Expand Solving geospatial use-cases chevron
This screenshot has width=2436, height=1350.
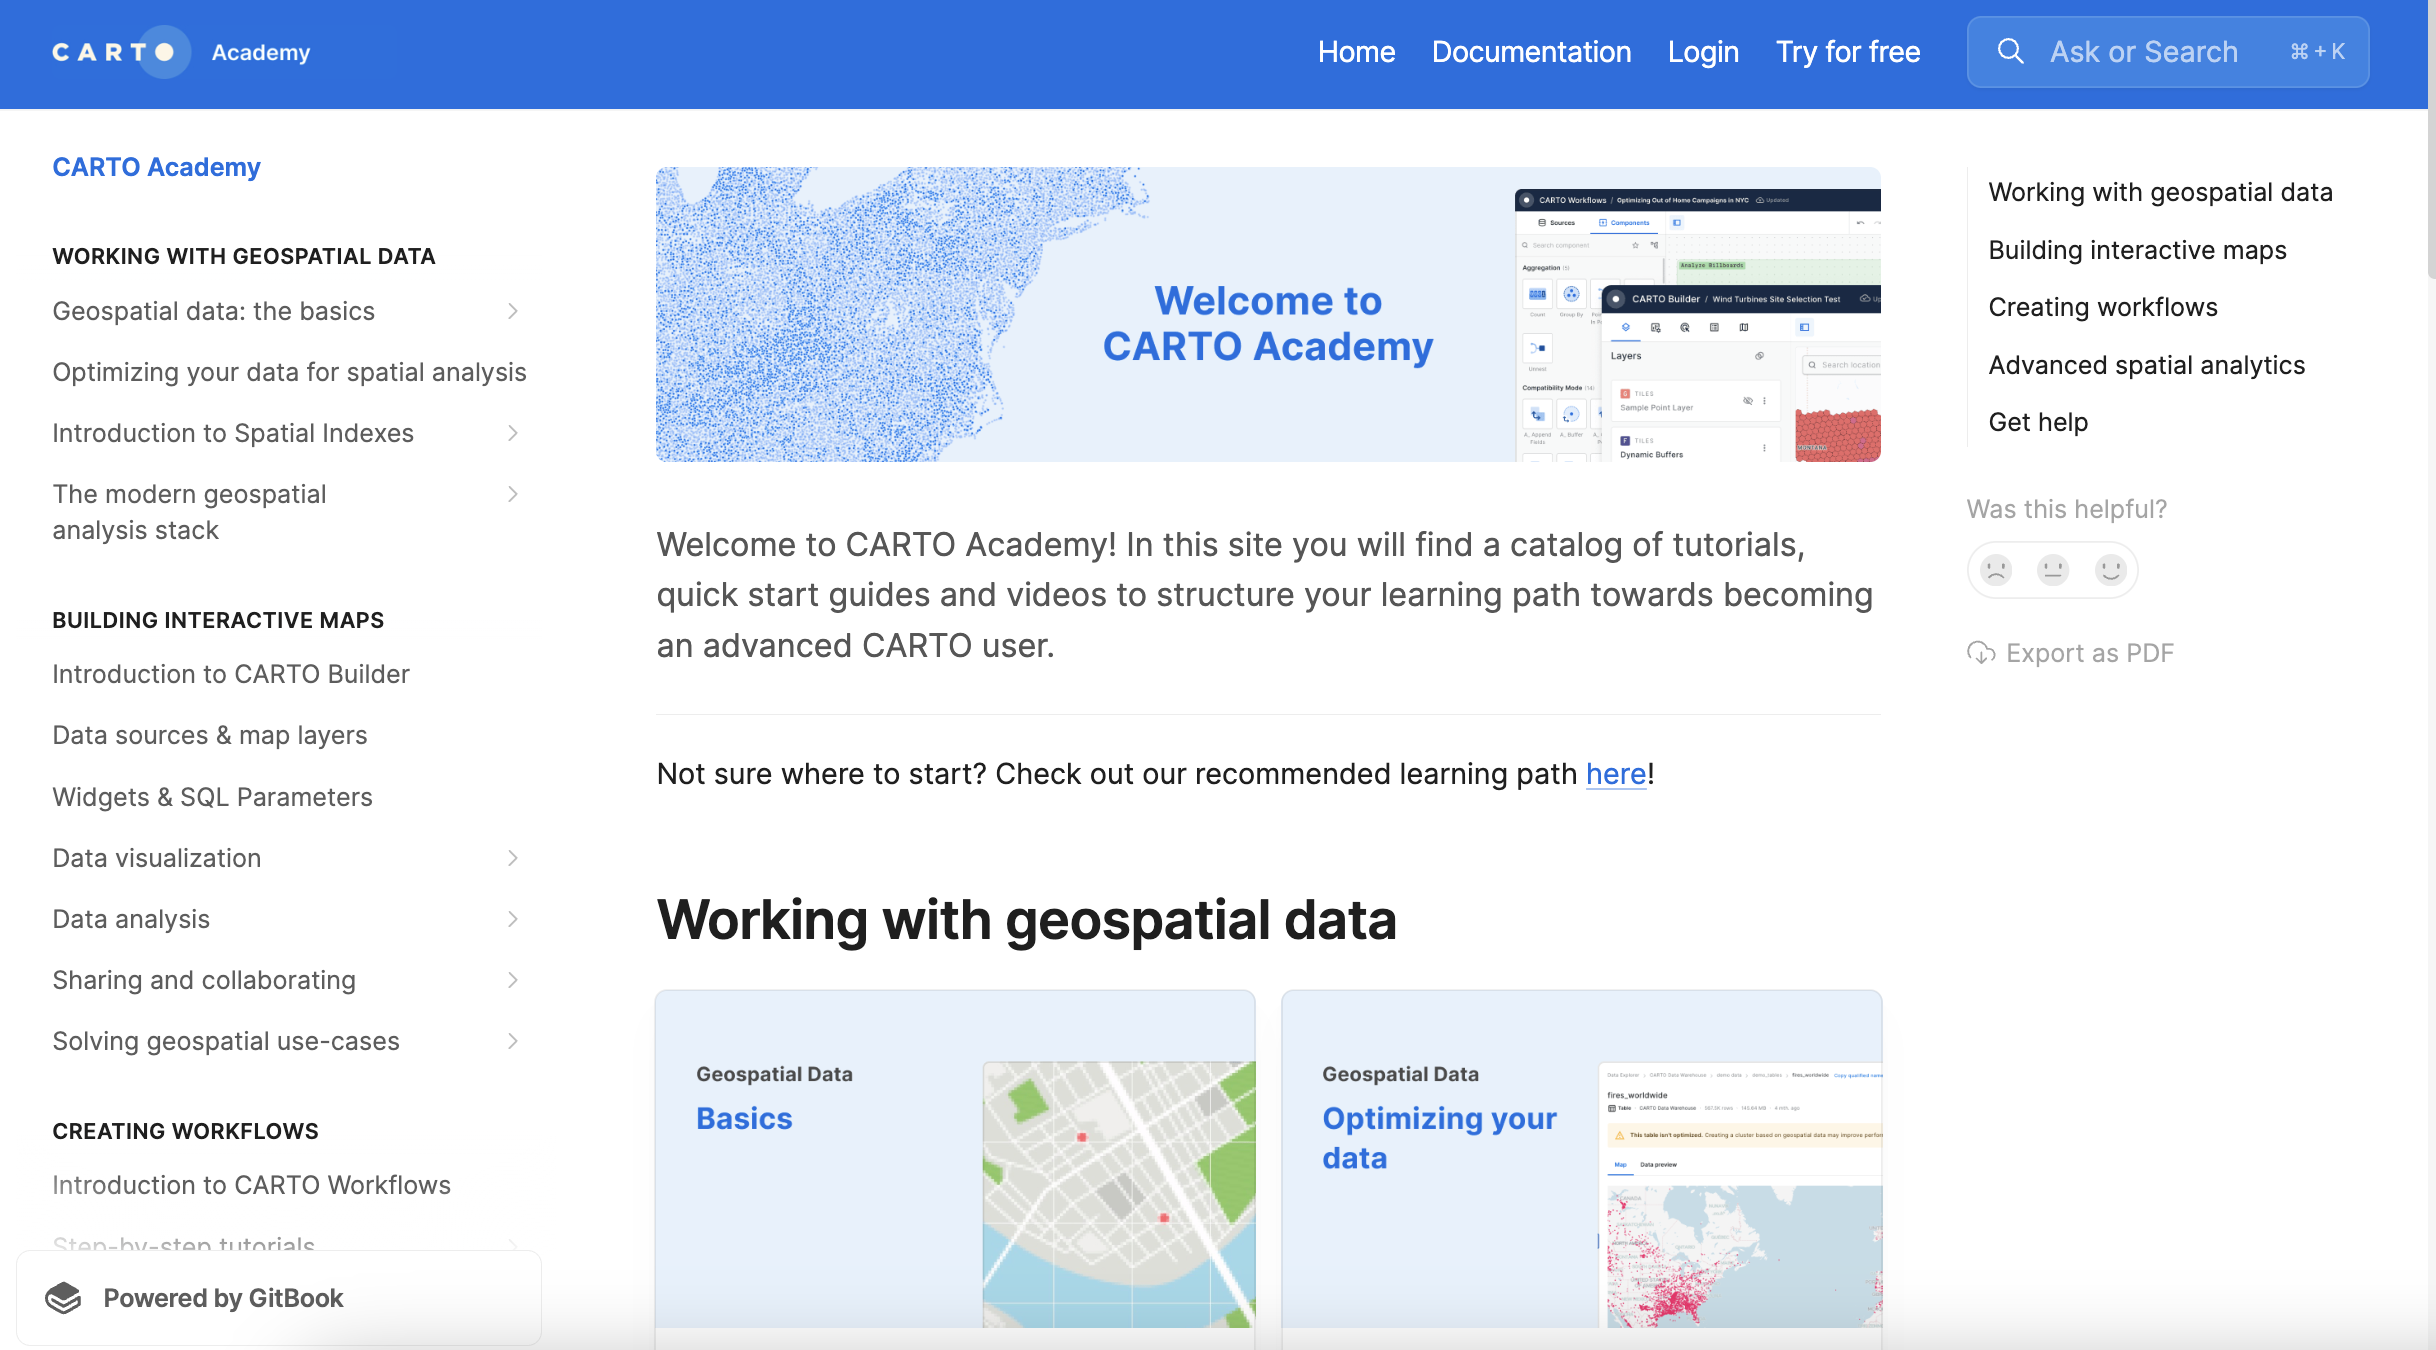[512, 1041]
